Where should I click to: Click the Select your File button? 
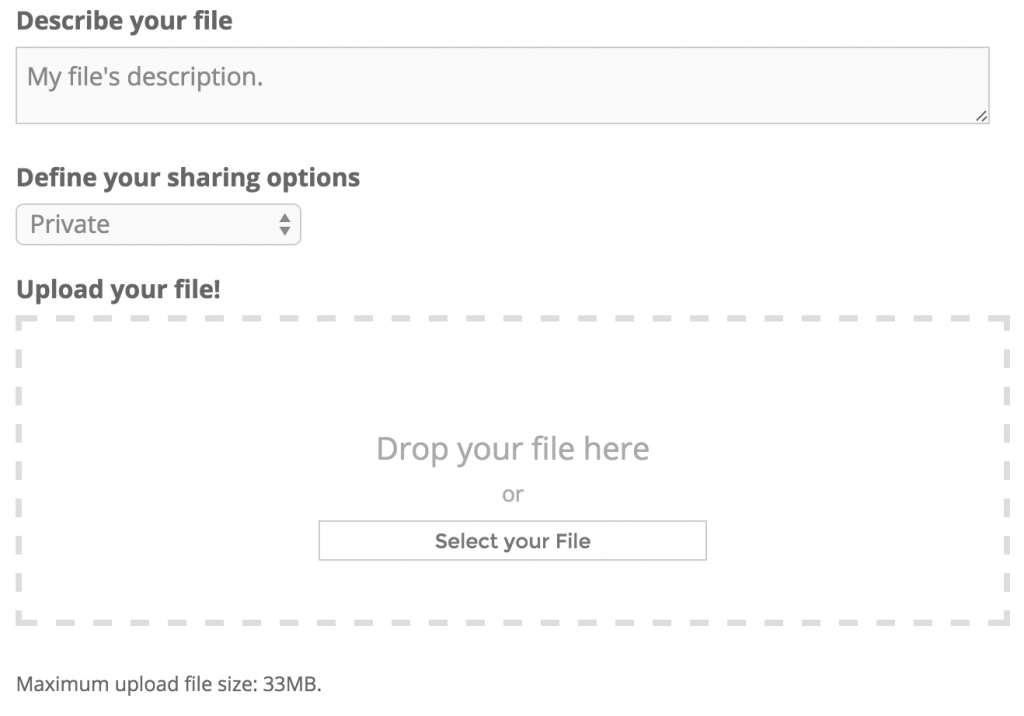512,540
